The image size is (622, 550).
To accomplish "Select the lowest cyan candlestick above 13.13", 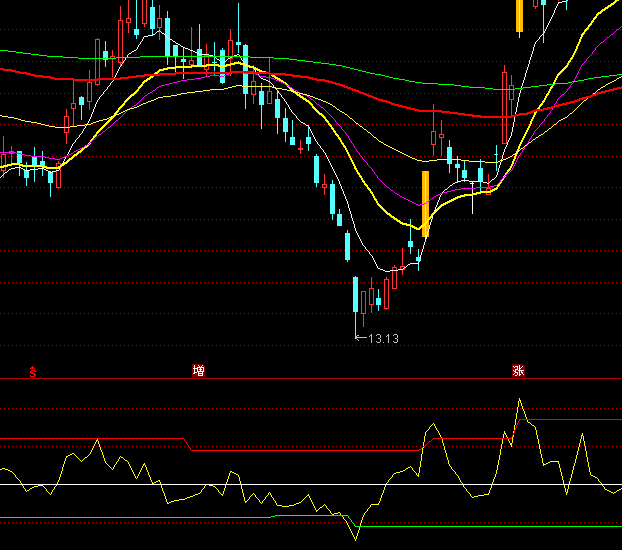I will (355, 296).
